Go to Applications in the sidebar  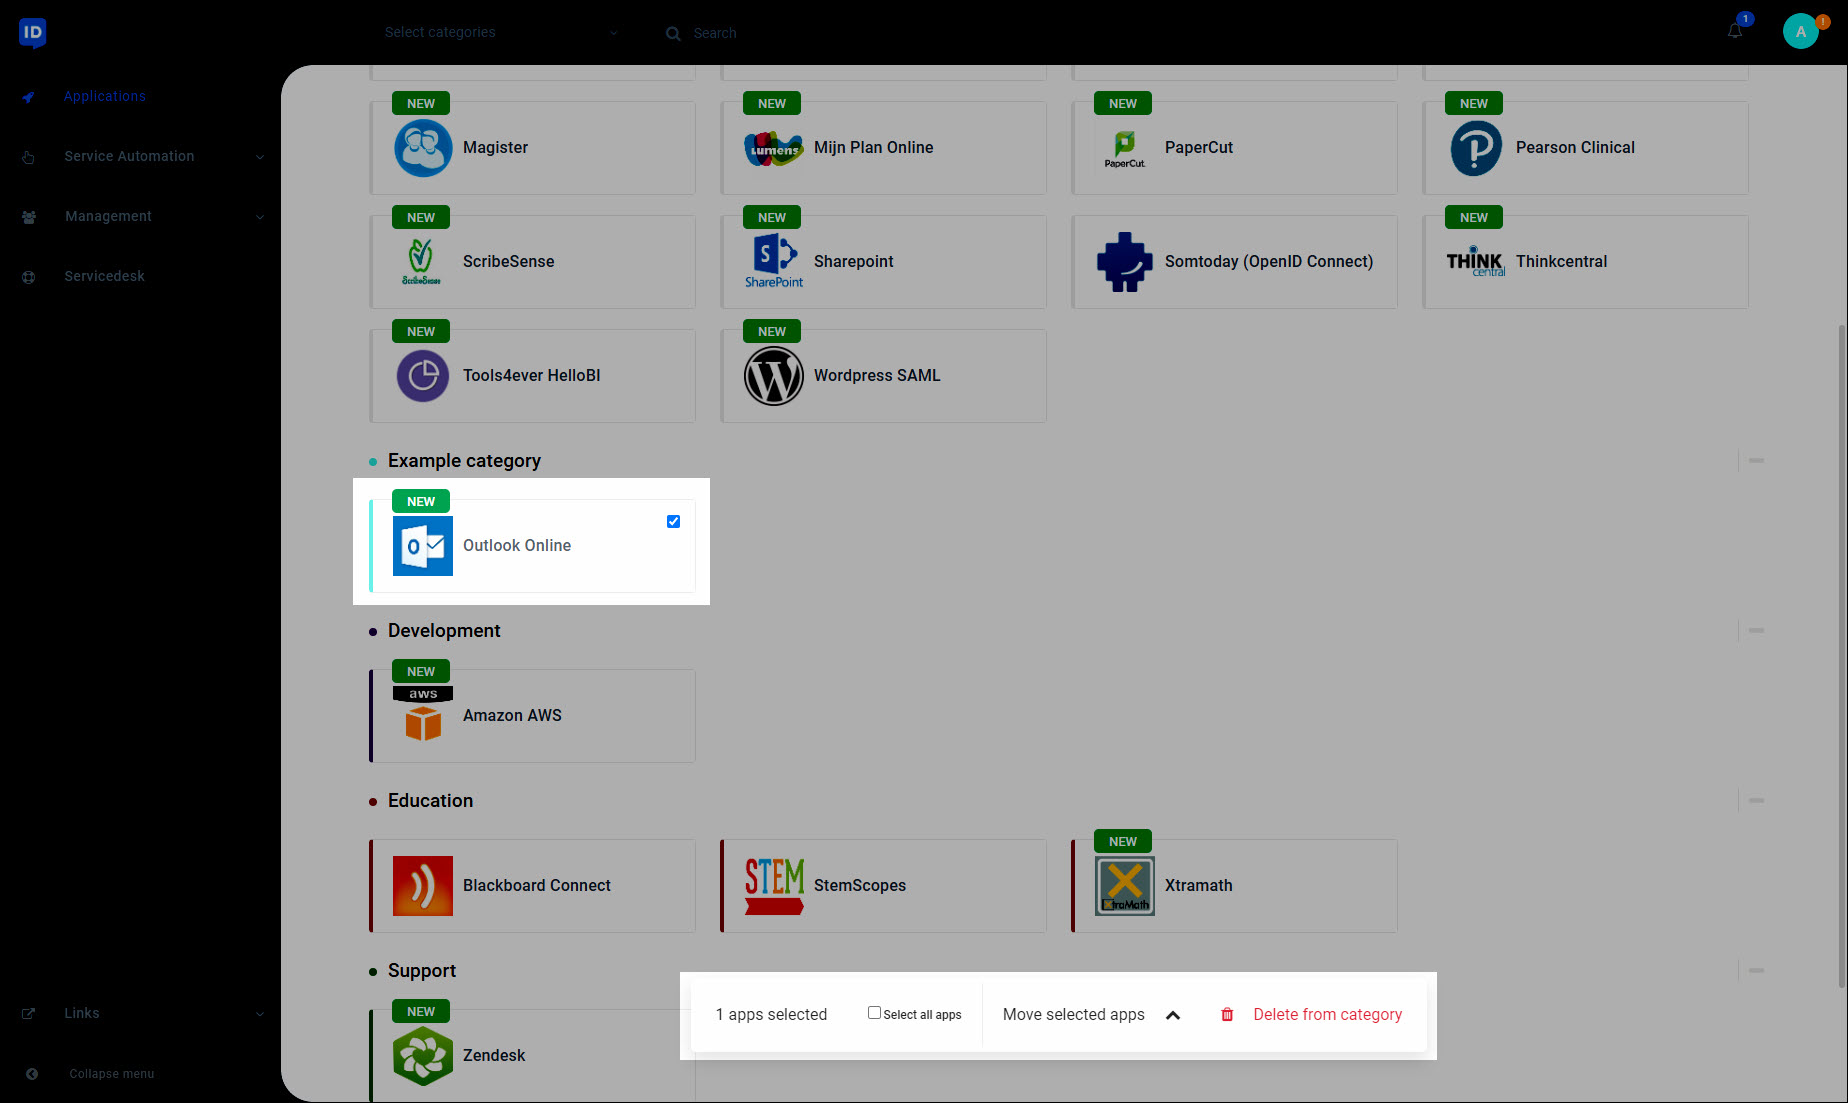click(x=105, y=96)
